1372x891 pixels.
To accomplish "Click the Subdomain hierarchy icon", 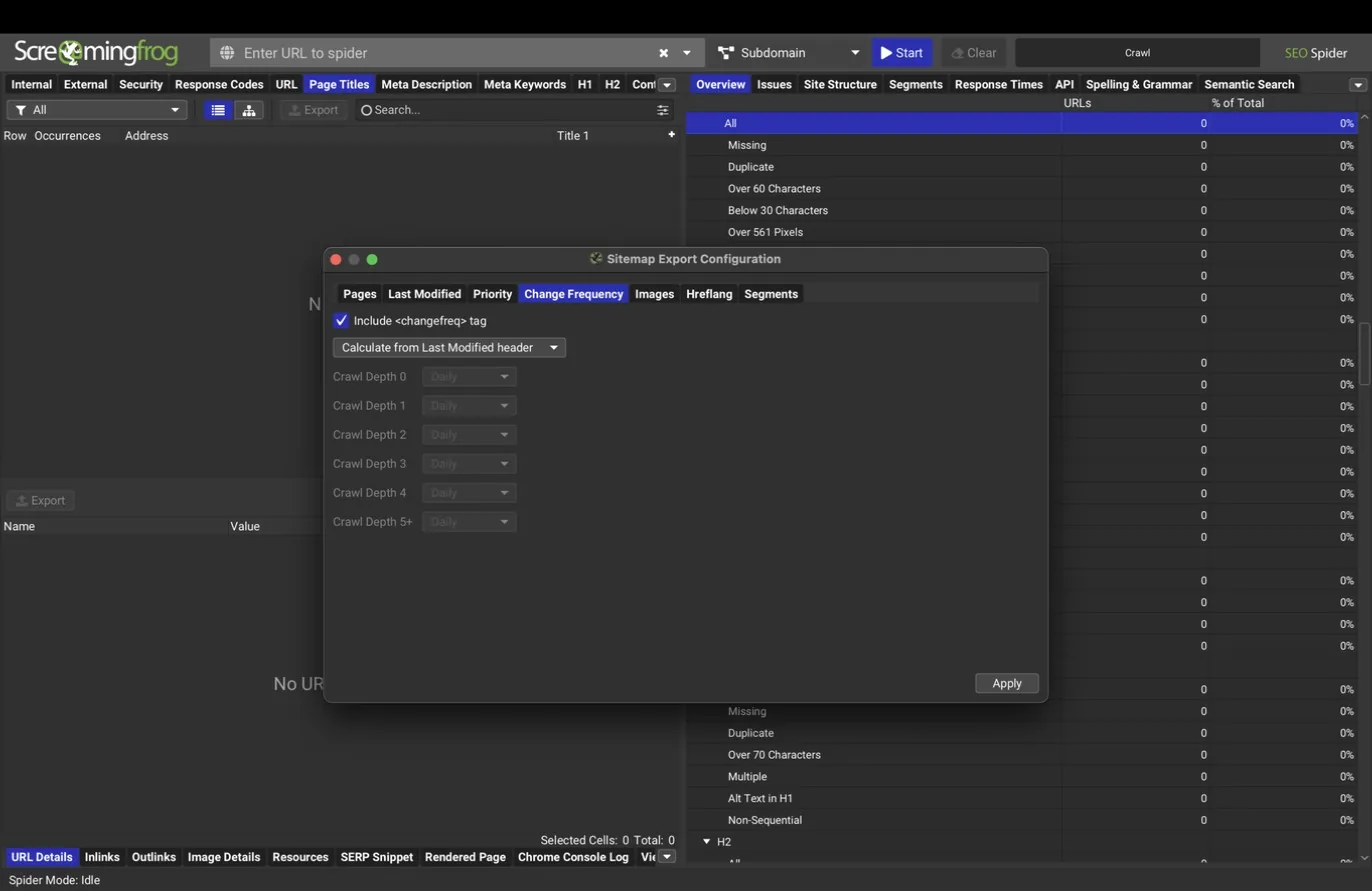I will pyautogui.click(x=726, y=53).
